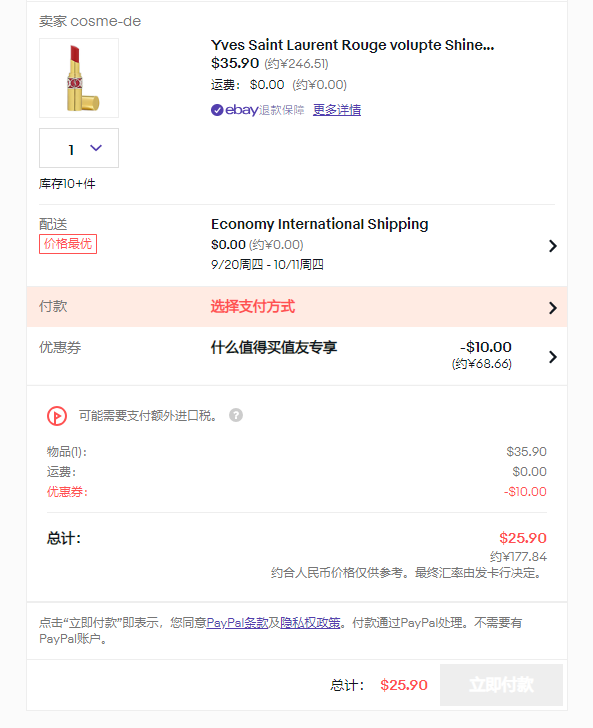
Task: Click the item price $35.90 below title
Action: point(235,63)
